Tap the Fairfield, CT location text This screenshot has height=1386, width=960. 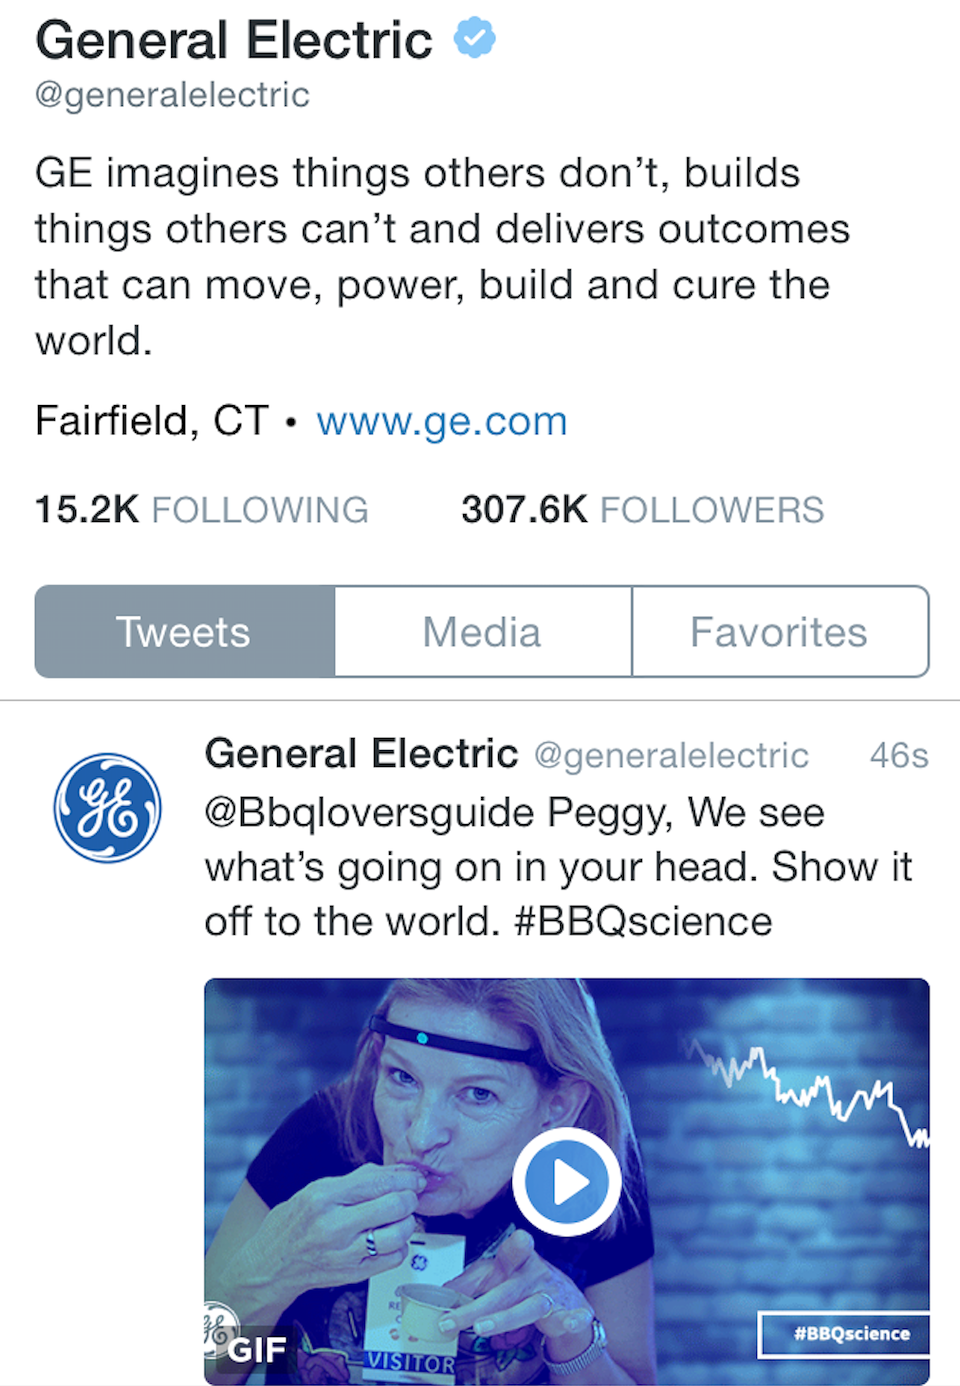(x=152, y=421)
